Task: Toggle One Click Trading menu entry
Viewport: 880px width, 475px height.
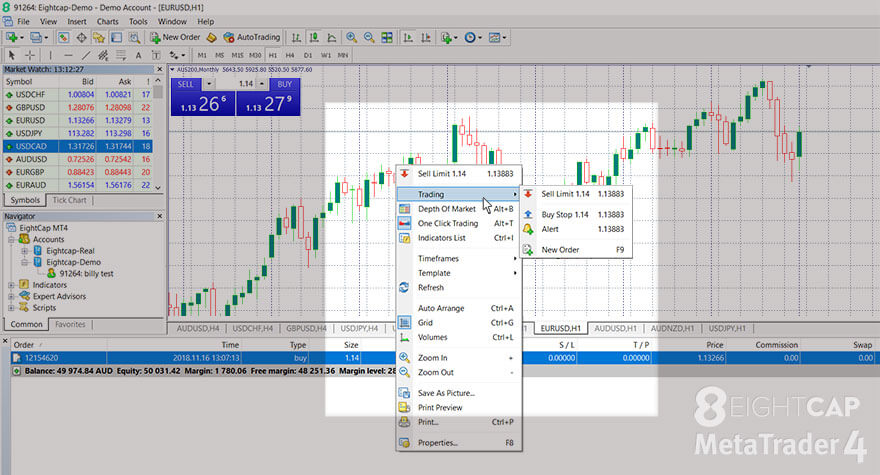Action: (x=459, y=223)
